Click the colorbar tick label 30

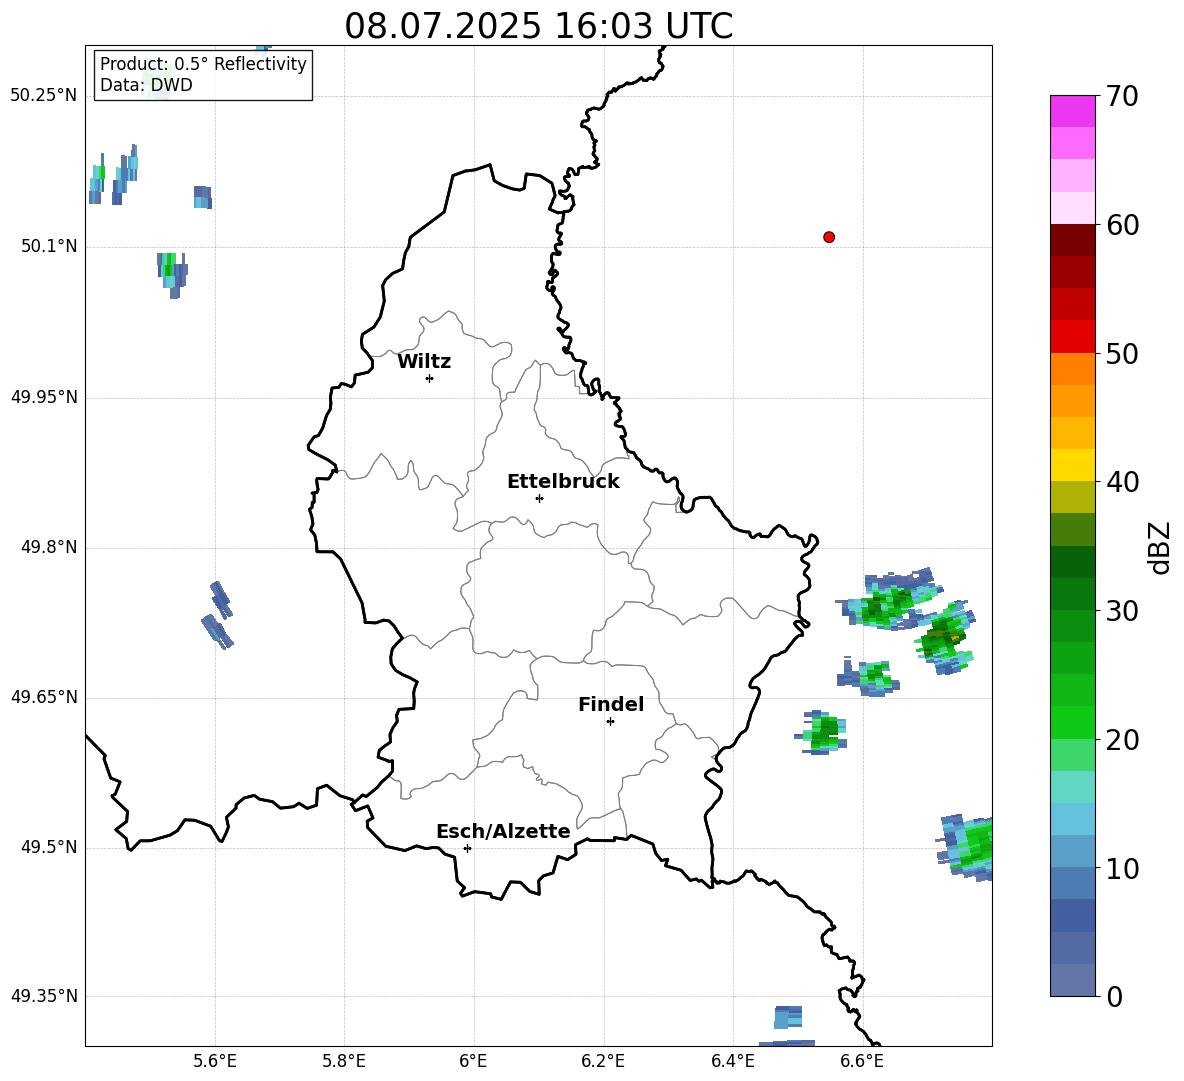point(1122,611)
